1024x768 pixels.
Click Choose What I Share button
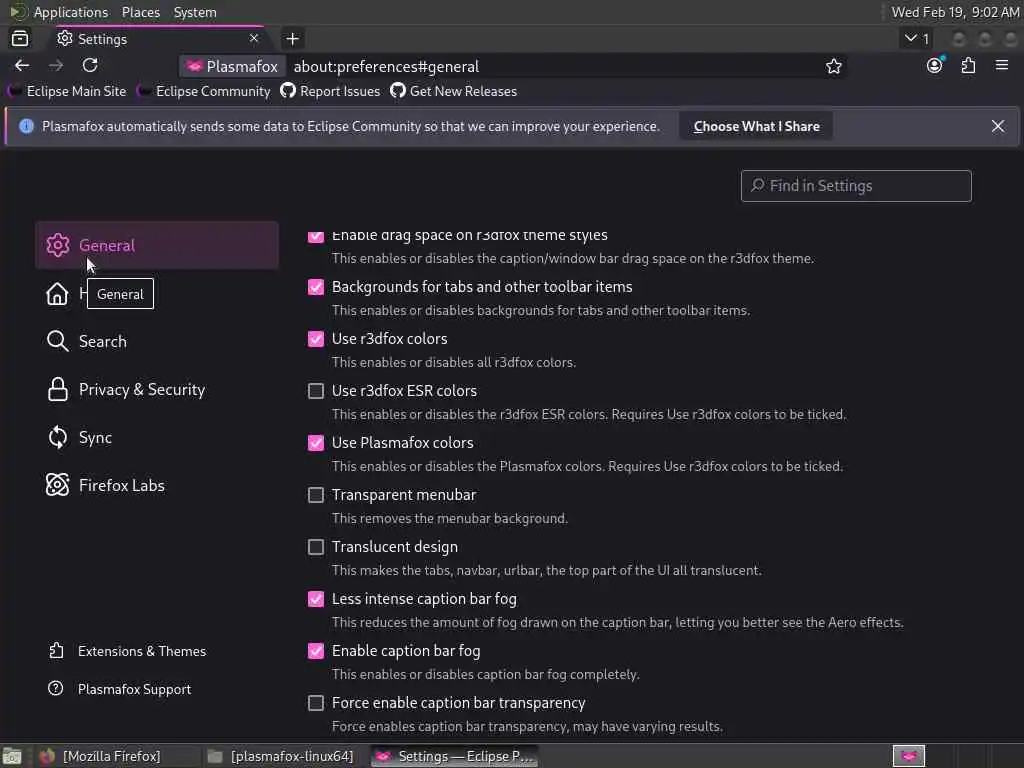(756, 126)
